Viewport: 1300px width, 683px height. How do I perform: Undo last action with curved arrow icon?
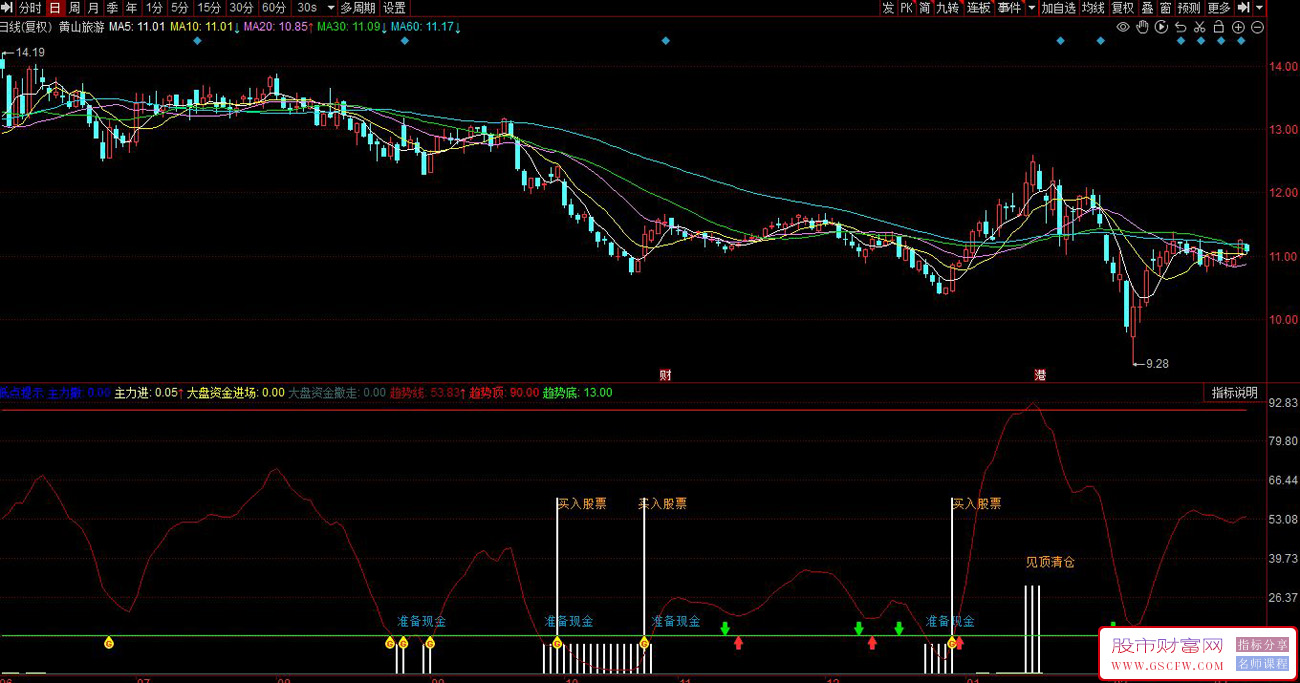pyautogui.click(x=1181, y=27)
